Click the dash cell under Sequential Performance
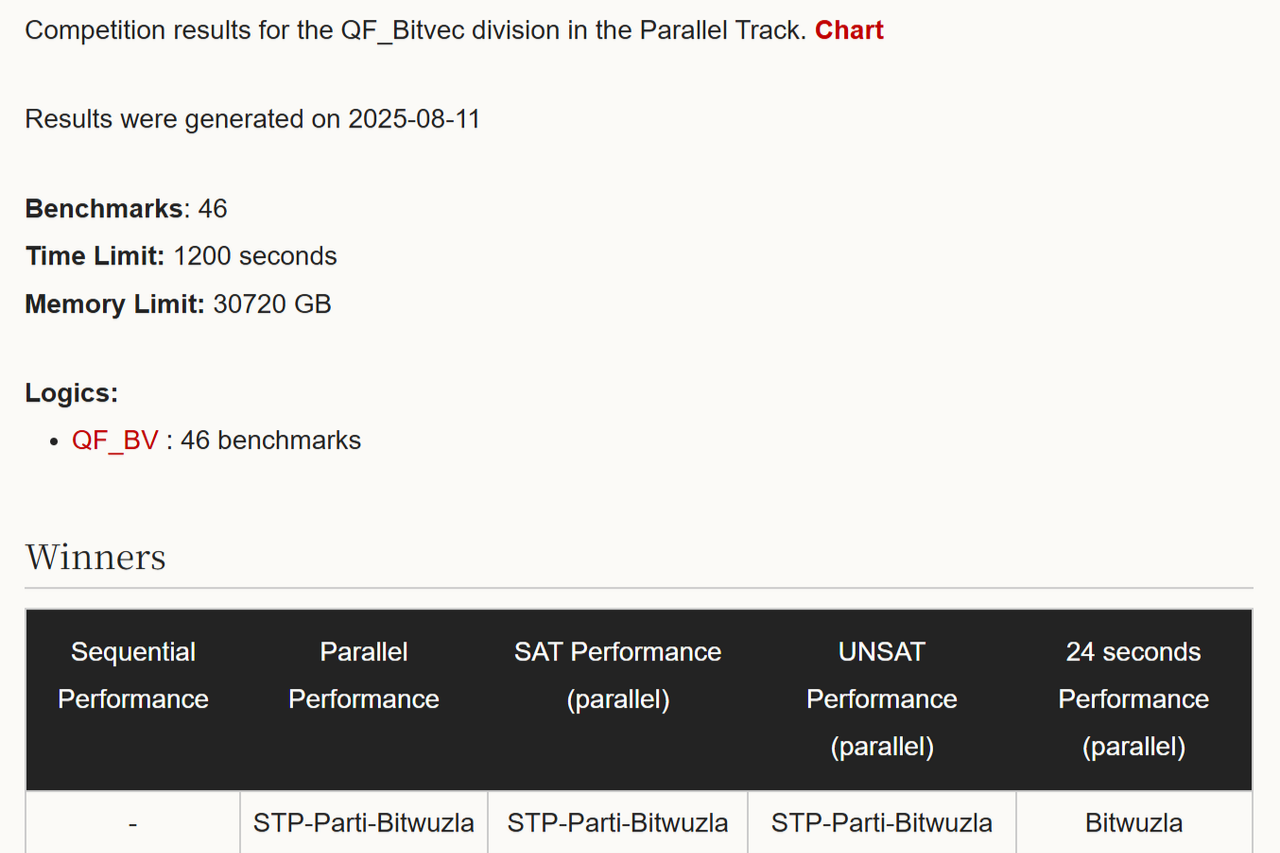 (133, 824)
